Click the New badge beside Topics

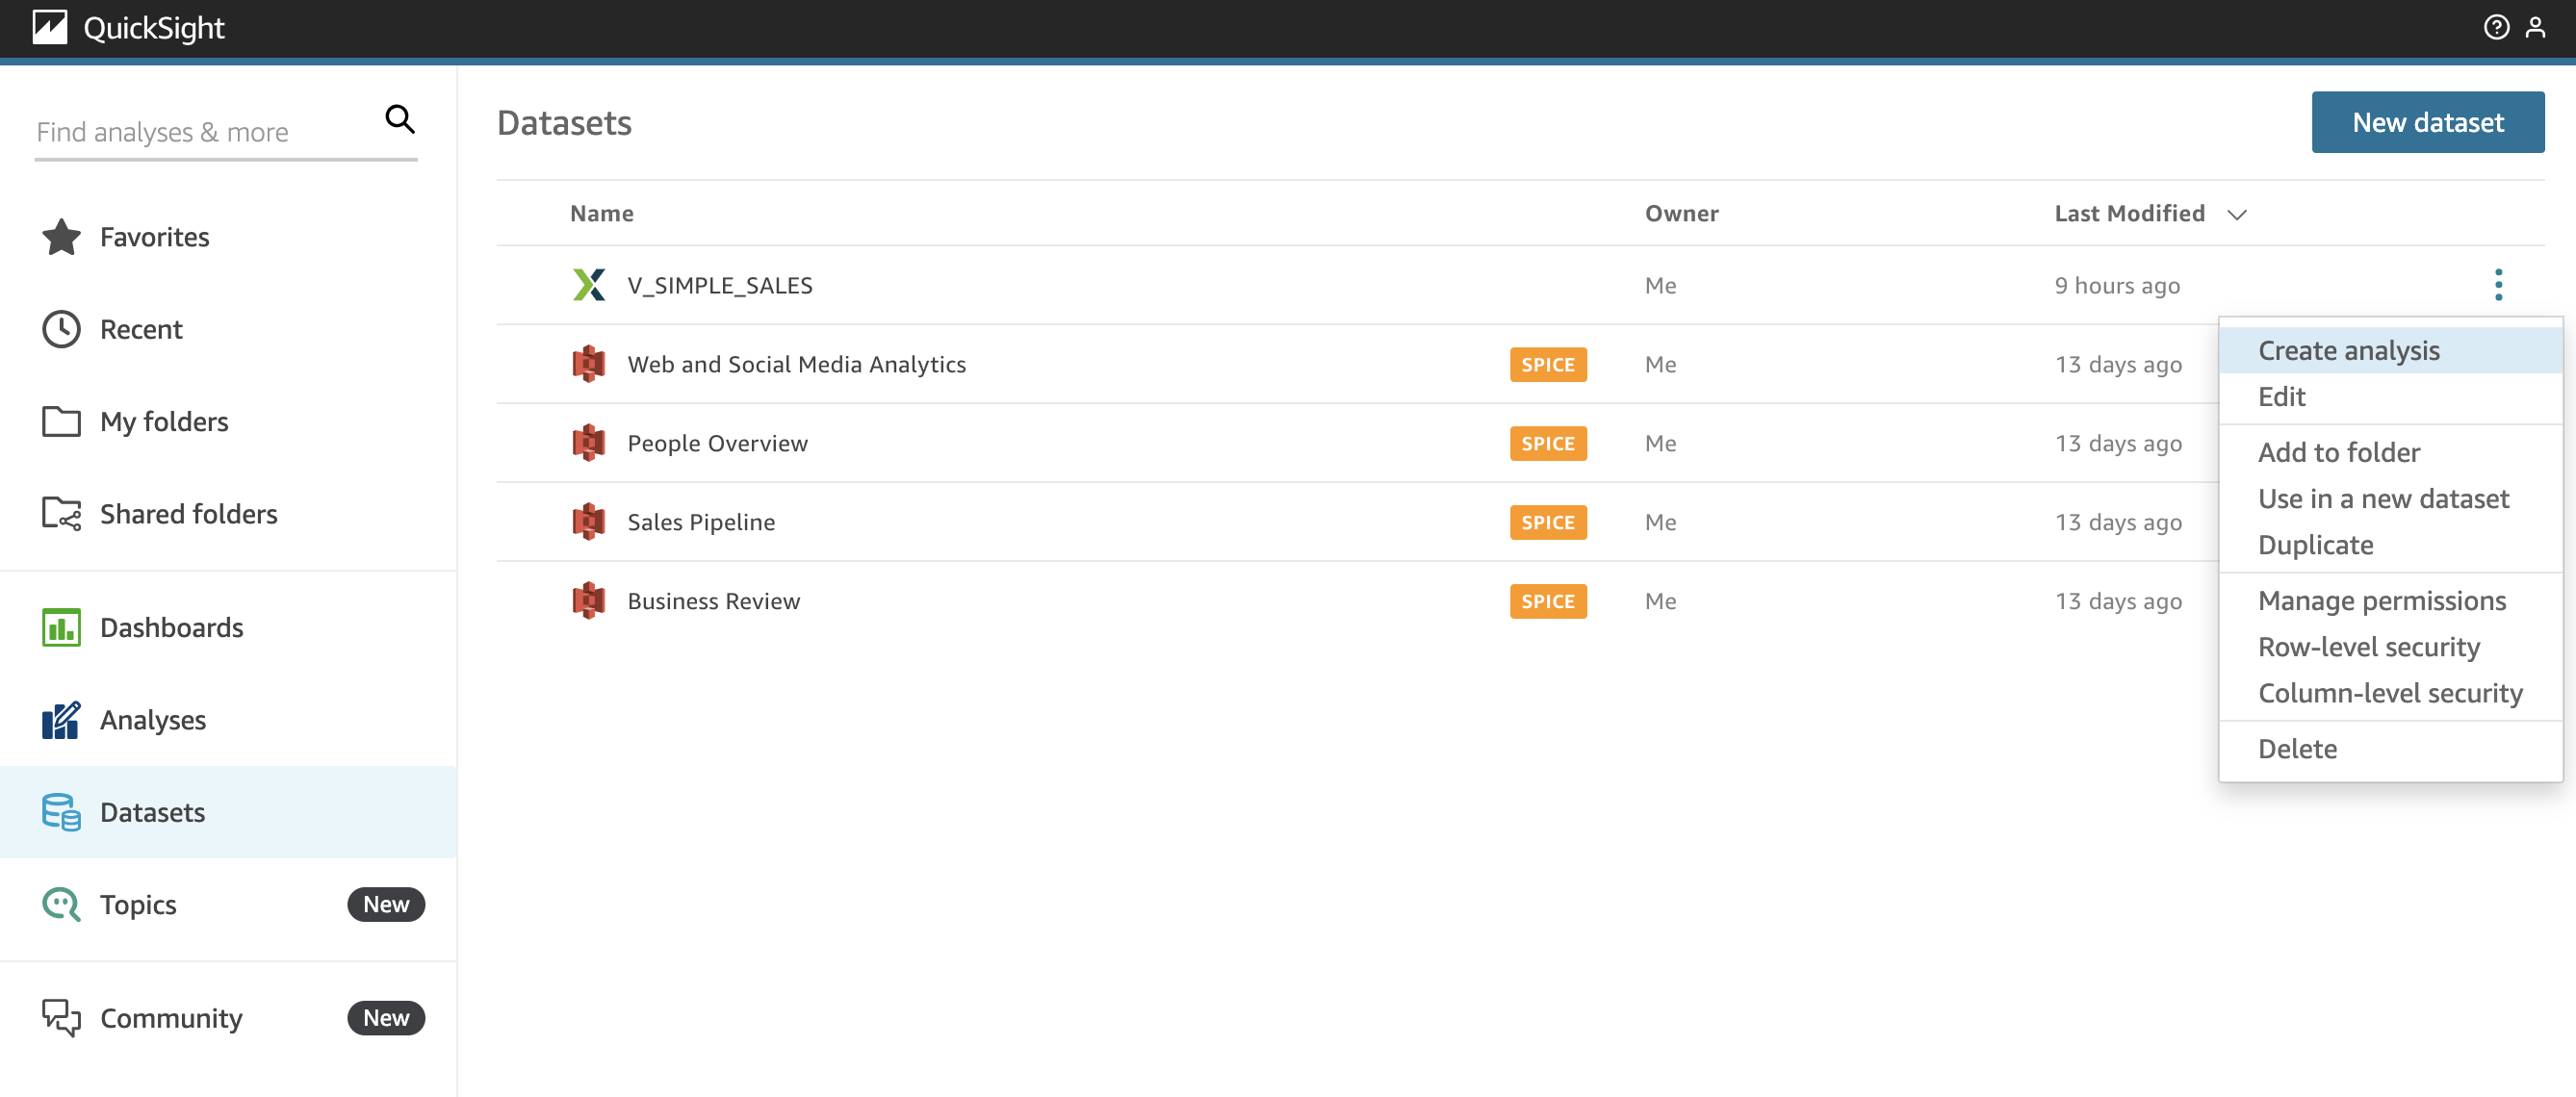[x=386, y=904]
